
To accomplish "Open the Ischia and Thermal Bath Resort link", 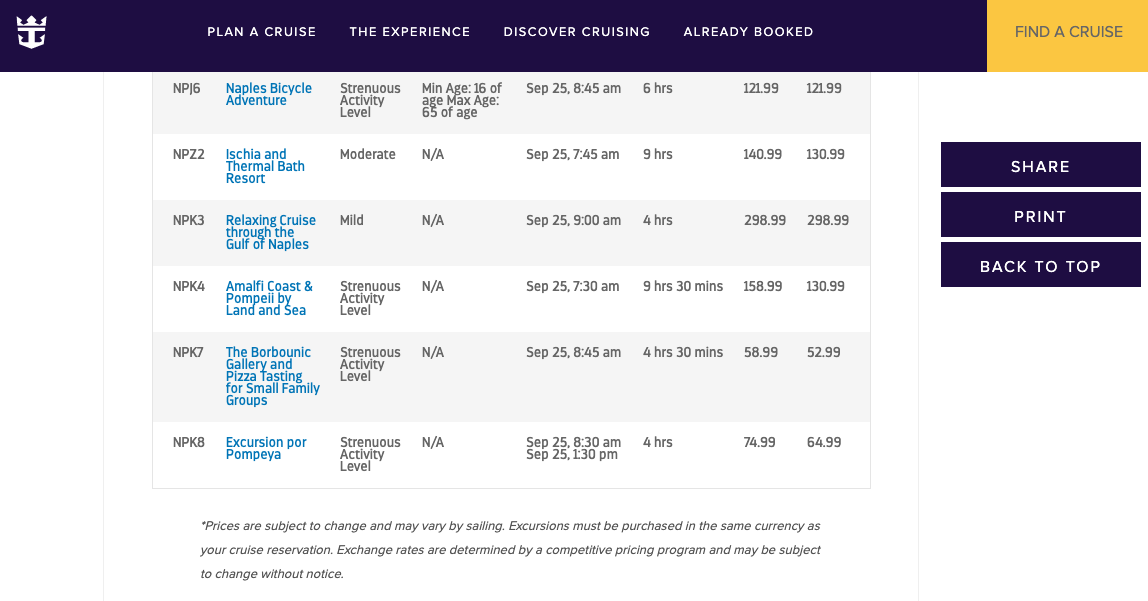I will pyautogui.click(x=264, y=166).
